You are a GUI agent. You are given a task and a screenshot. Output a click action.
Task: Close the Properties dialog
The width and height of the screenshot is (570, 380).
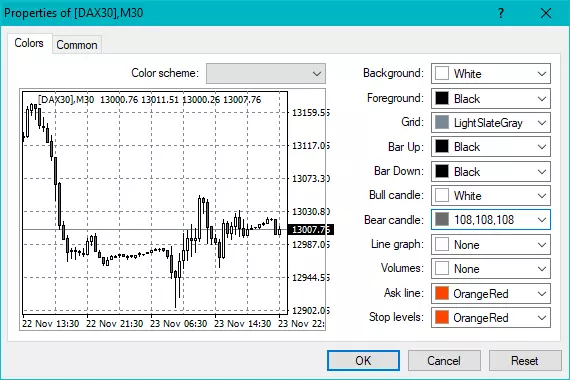(546, 13)
